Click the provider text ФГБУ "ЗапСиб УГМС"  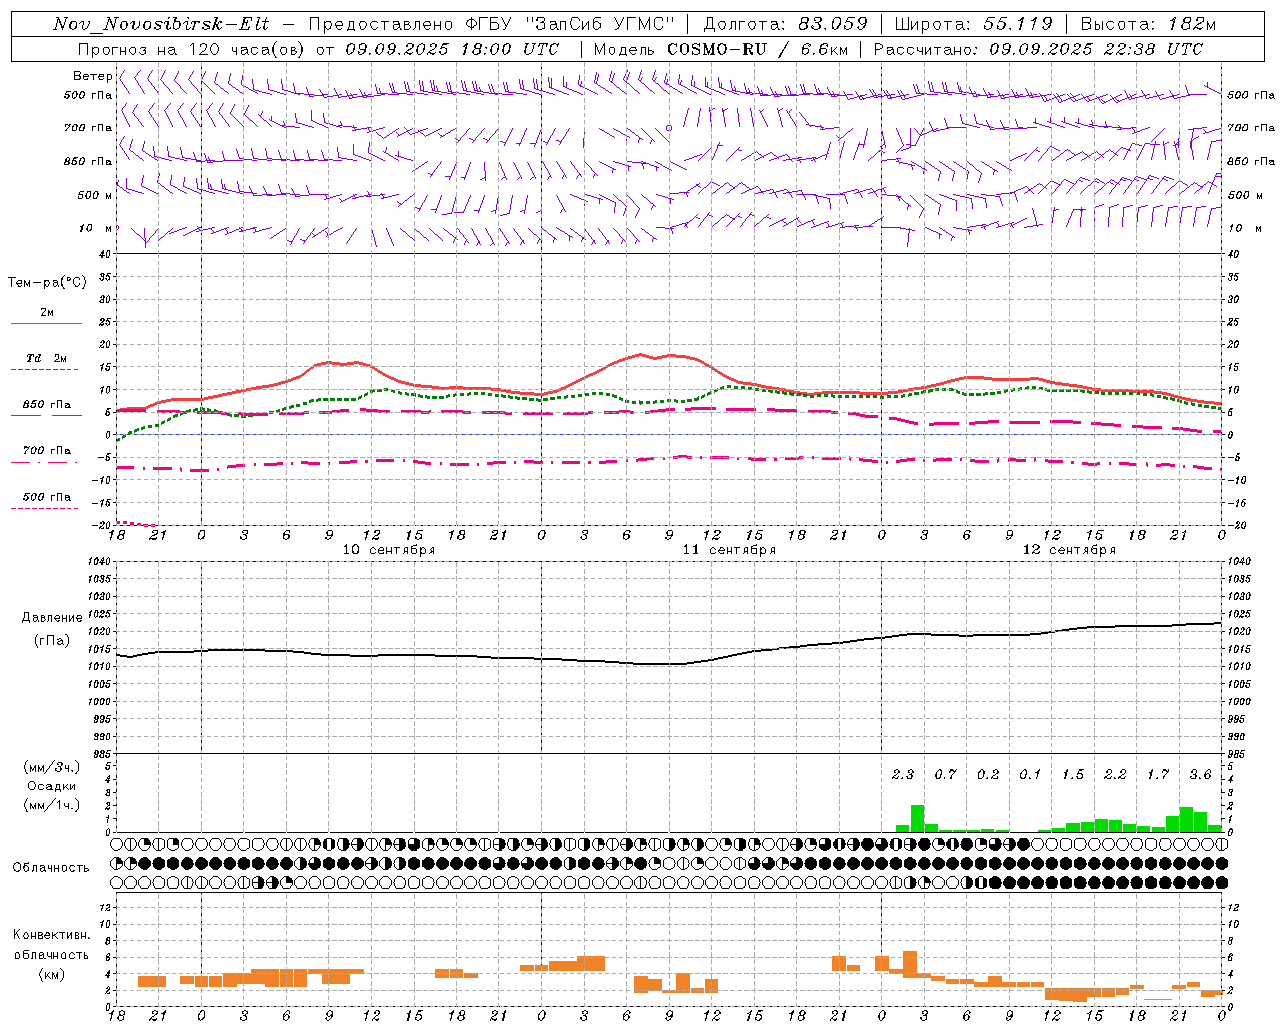(x=572, y=24)
